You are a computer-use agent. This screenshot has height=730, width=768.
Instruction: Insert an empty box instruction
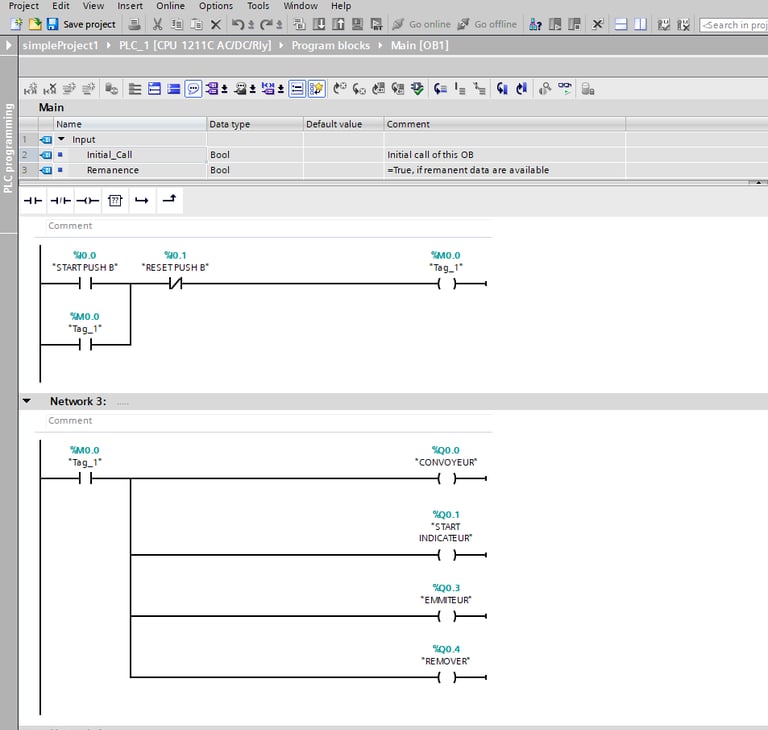pyautogui.click(x=114, y=201)
